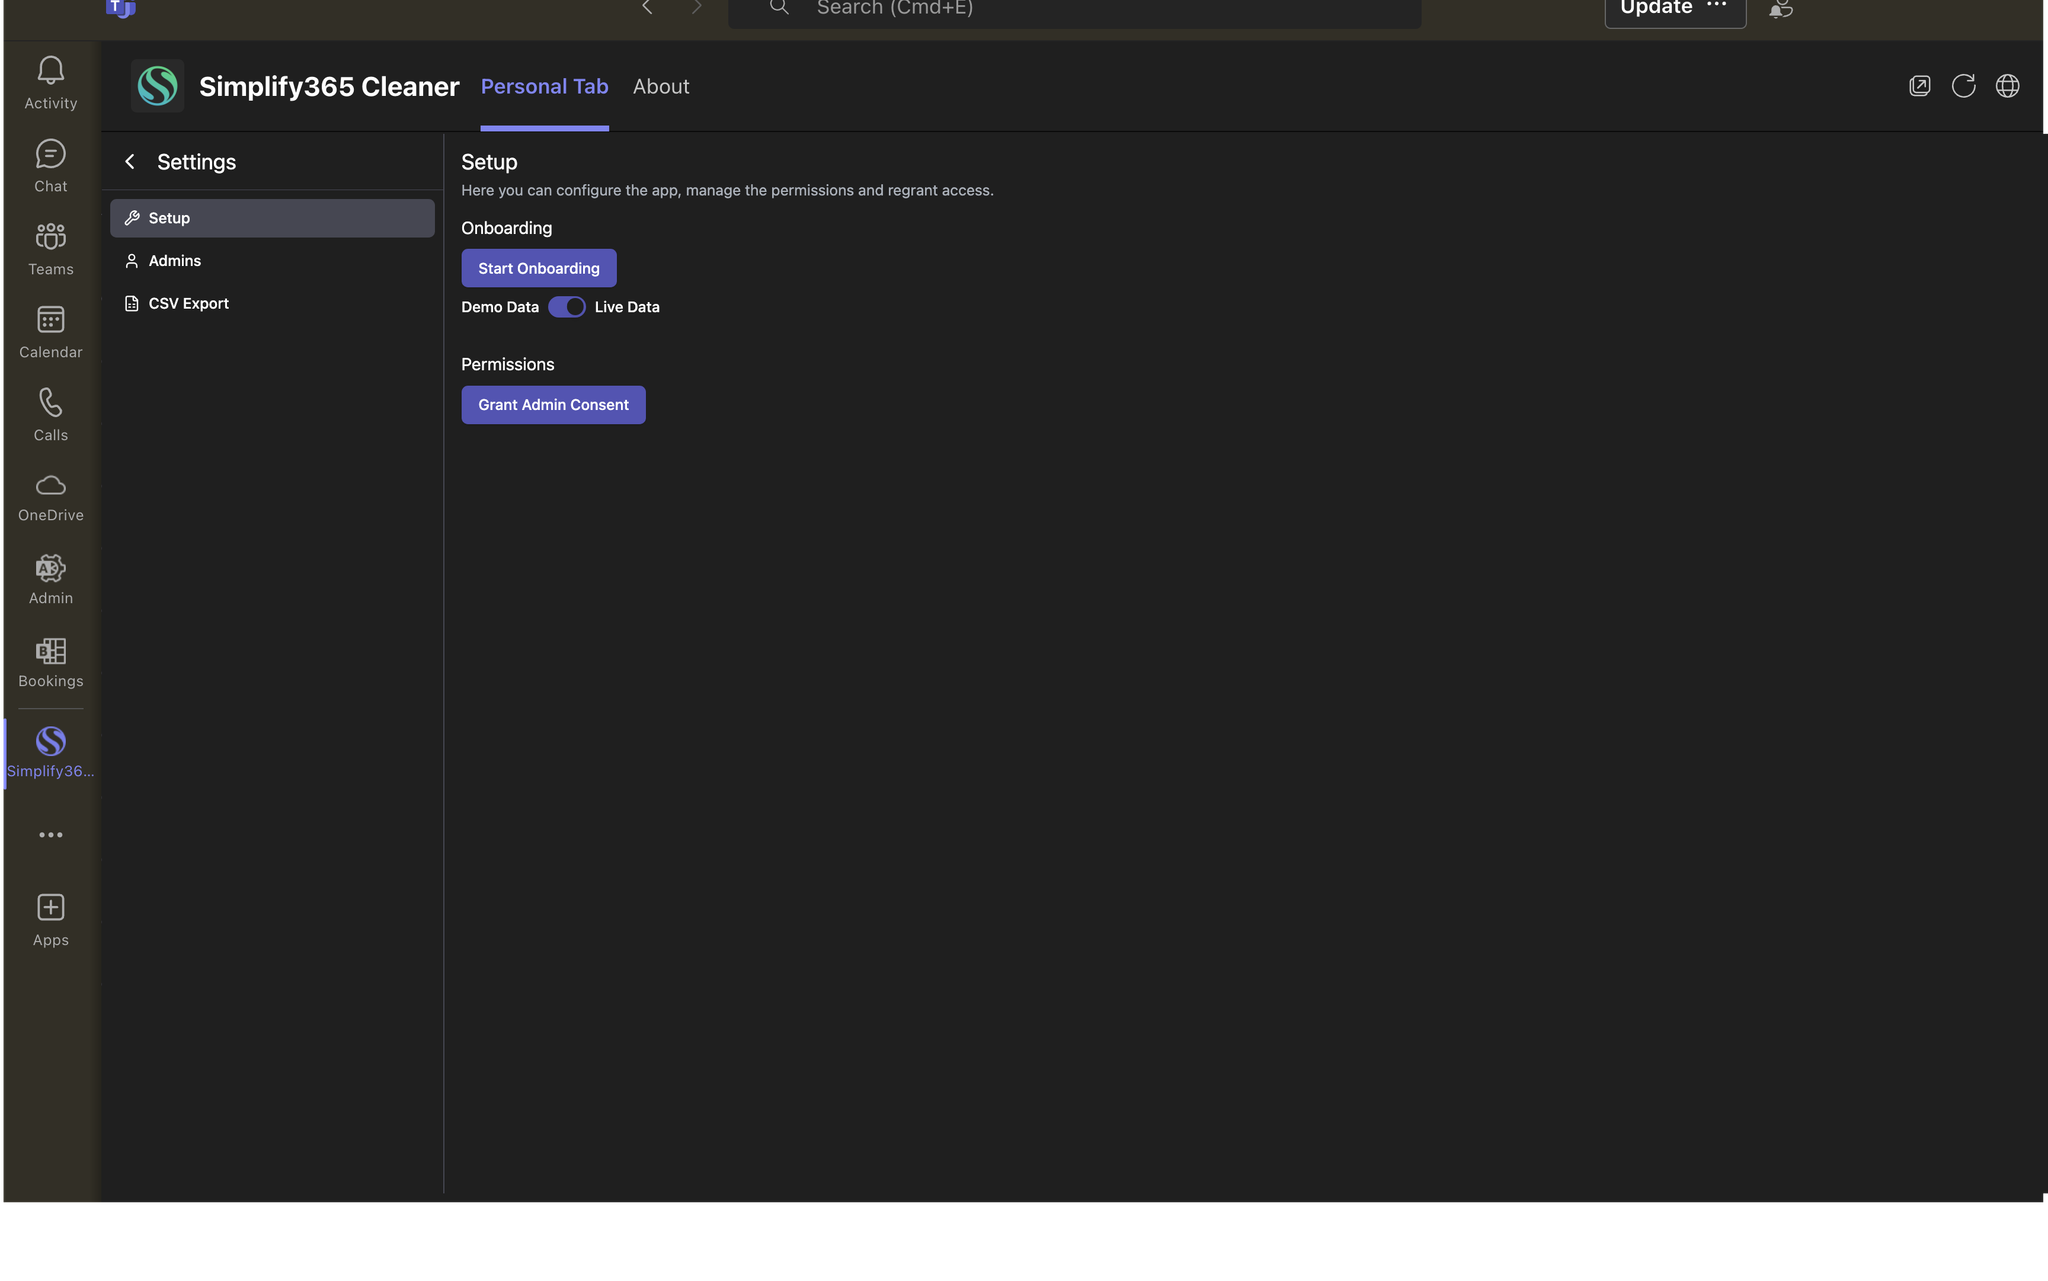Click the Onboarding section heading
The image size is (2048, 1281).
[x=507, y=228]
